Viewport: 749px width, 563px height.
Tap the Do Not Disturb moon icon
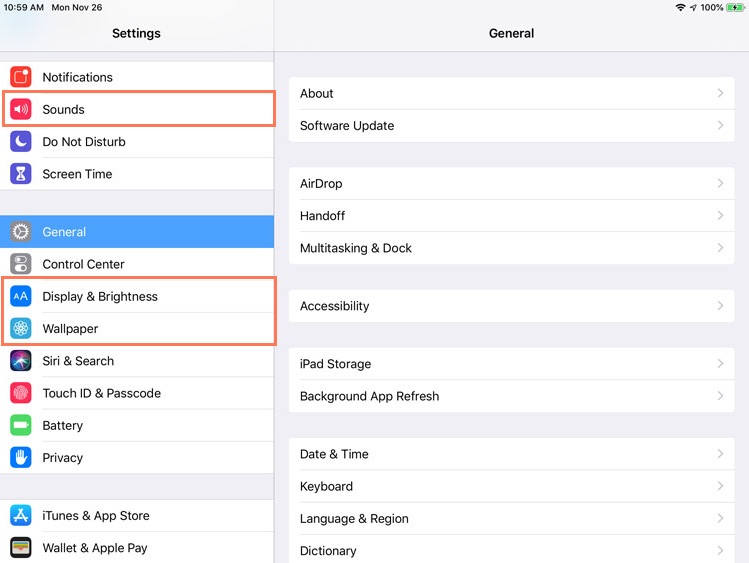[x=21, y=142]
